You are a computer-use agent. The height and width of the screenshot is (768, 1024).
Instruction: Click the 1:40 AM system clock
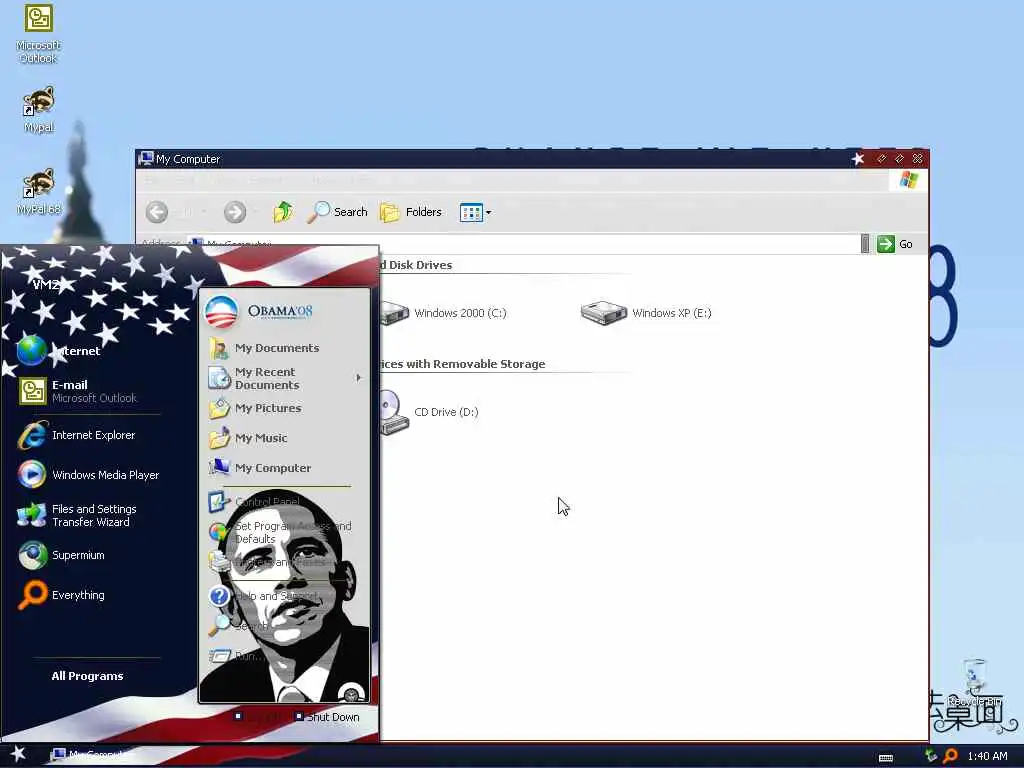click(x=987, y=756)
